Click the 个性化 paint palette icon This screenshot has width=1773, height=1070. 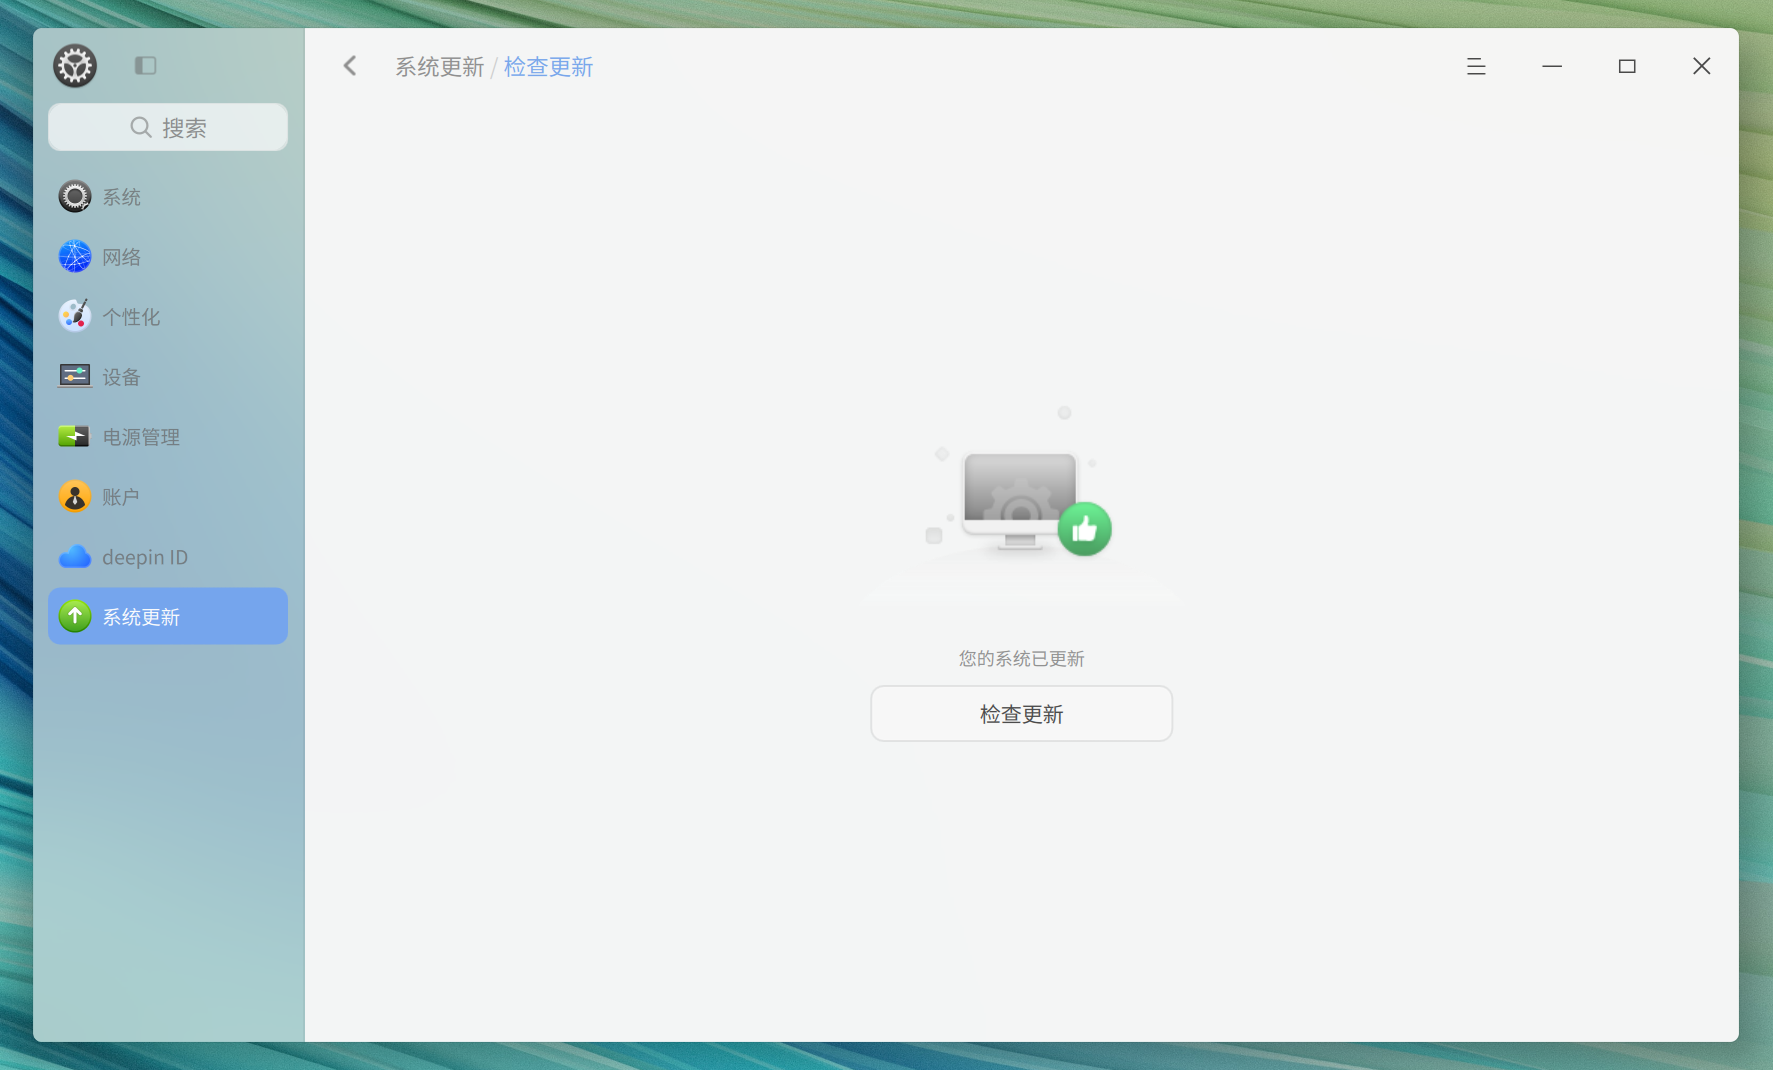75,316
